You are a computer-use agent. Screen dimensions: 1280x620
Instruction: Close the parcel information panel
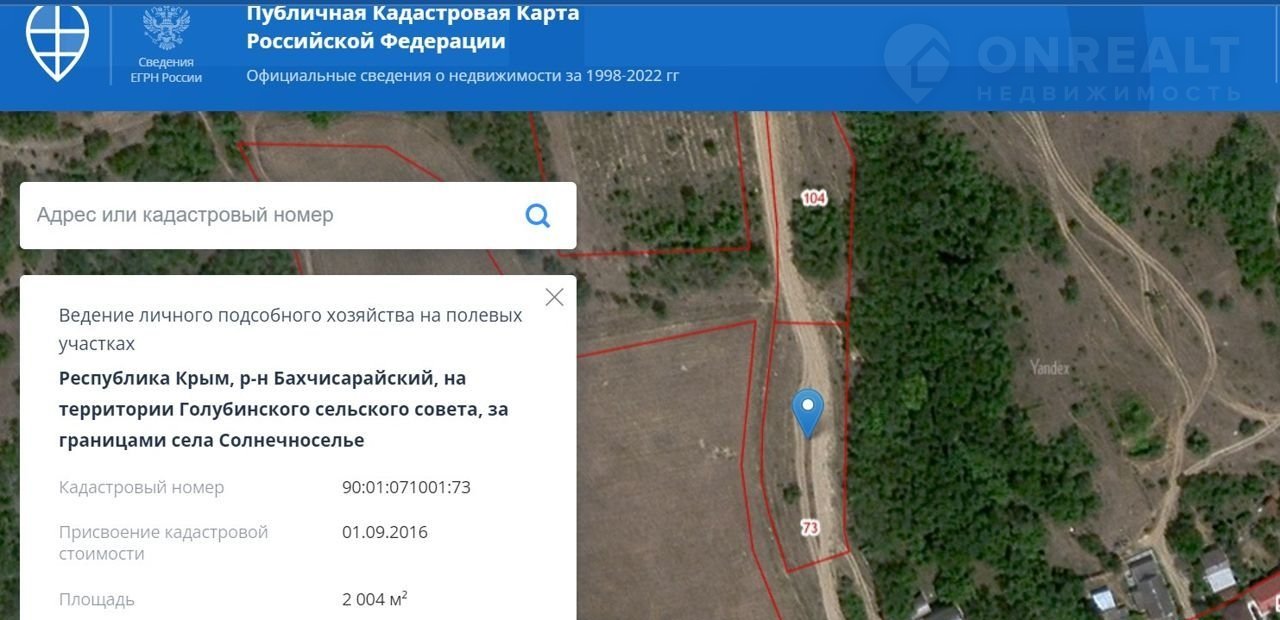[554, 297]
